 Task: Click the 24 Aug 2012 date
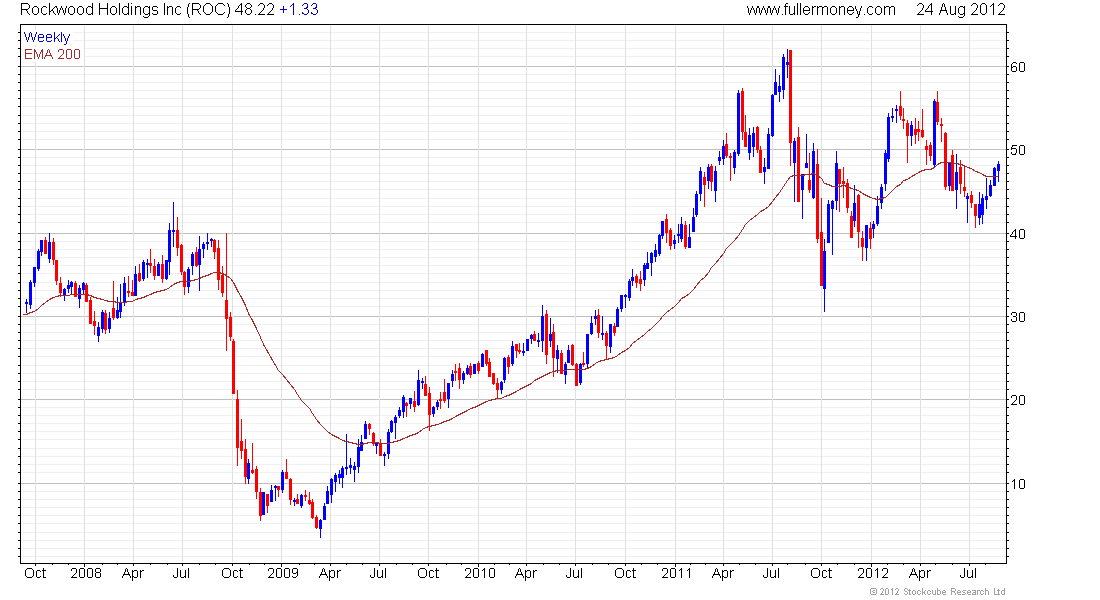pyautogui.click(x=960, y=10)
